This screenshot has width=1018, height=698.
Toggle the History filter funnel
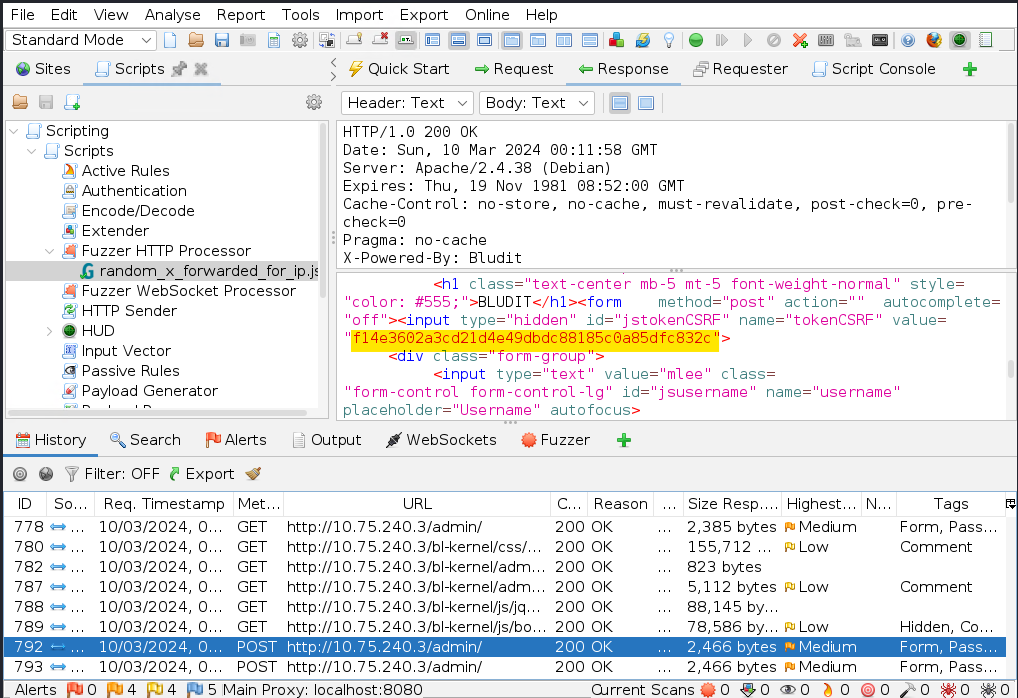(x=72, y=474)
